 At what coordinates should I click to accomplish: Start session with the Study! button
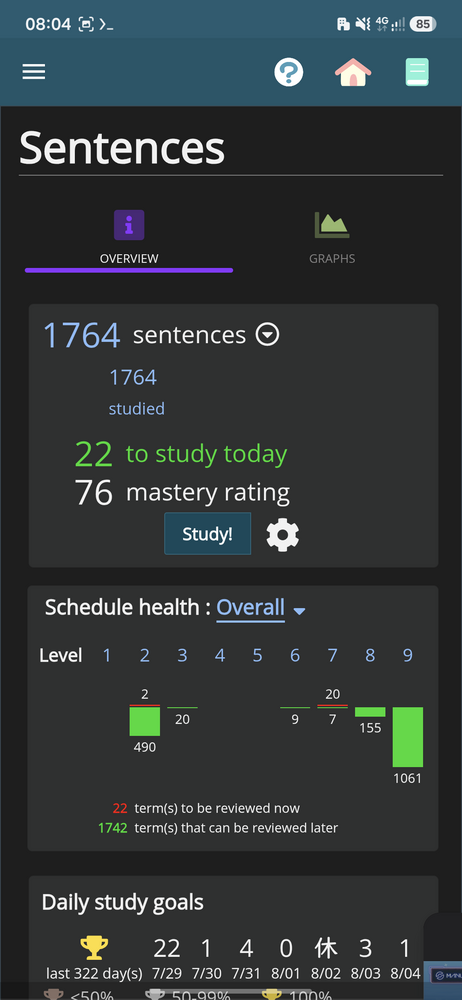(207, 534)
